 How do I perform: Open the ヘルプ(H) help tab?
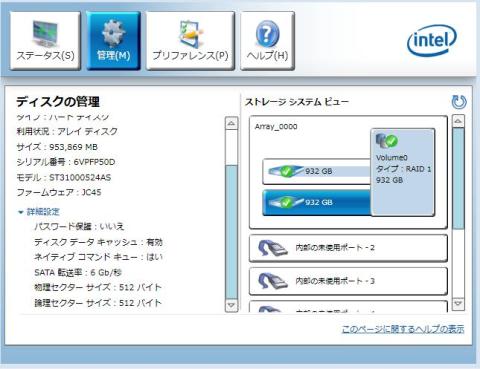(267, 41)
